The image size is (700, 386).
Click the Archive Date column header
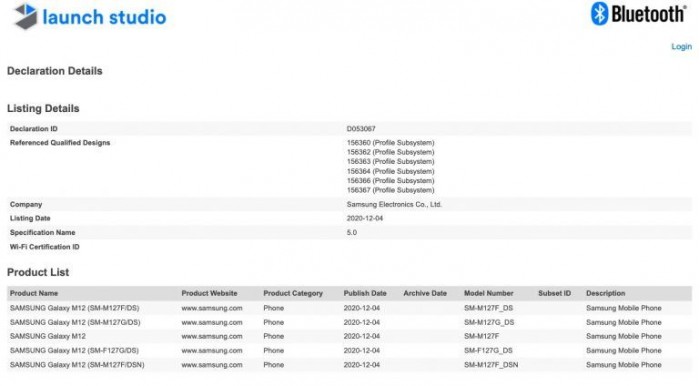[425, 293]
